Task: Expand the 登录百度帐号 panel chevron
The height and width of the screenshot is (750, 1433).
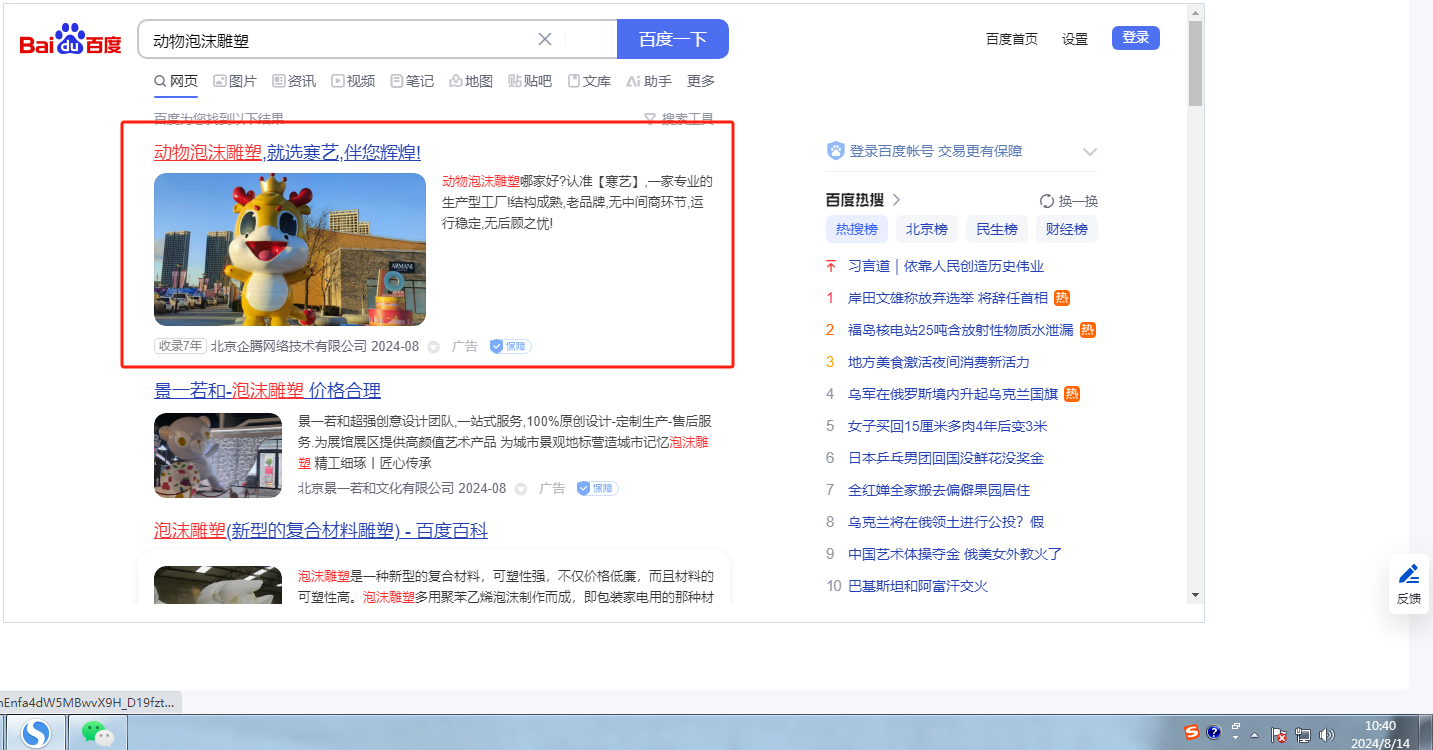Action: 1090,152
